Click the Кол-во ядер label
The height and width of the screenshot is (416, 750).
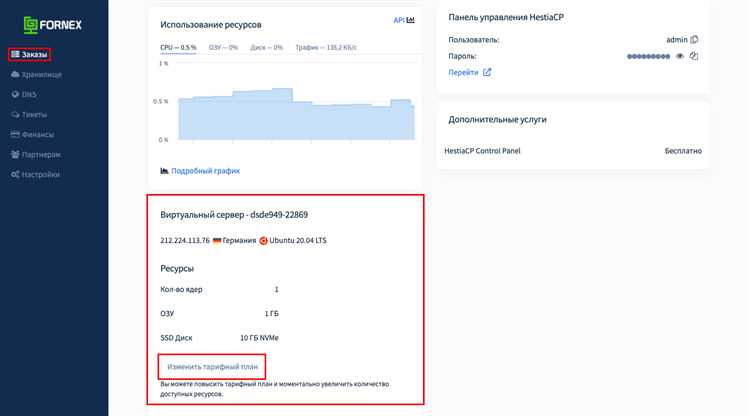(181, 290)
